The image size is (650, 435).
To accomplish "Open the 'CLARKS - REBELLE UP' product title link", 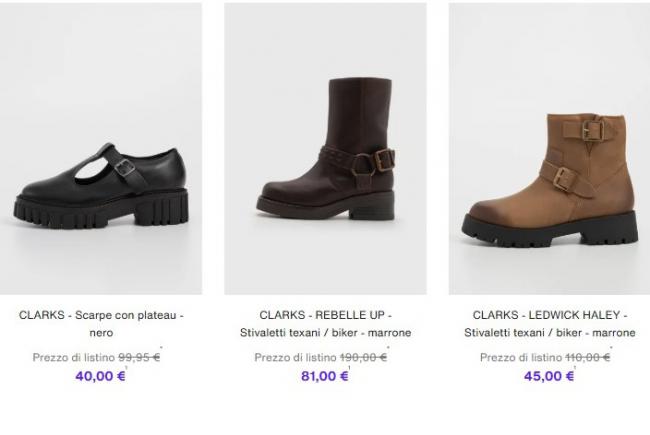I will coord(325,314).
